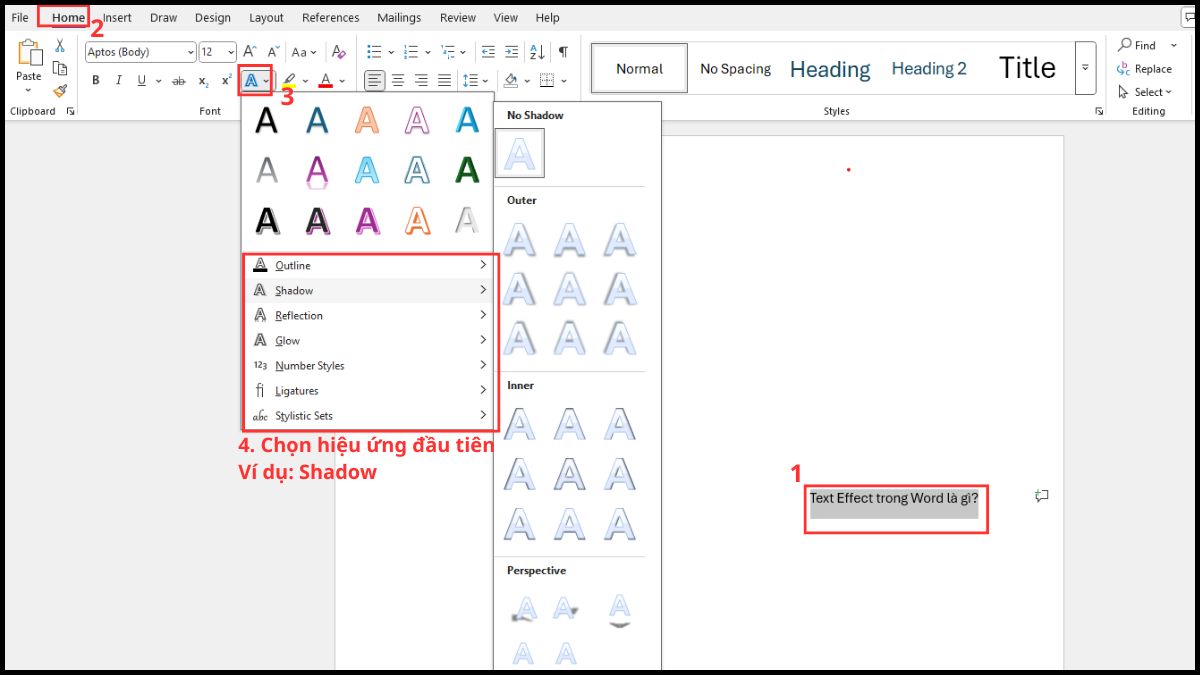This screenshot has width=1200, height=675.
Task: Select the Cut scissors icon
Action: [60, 45]
